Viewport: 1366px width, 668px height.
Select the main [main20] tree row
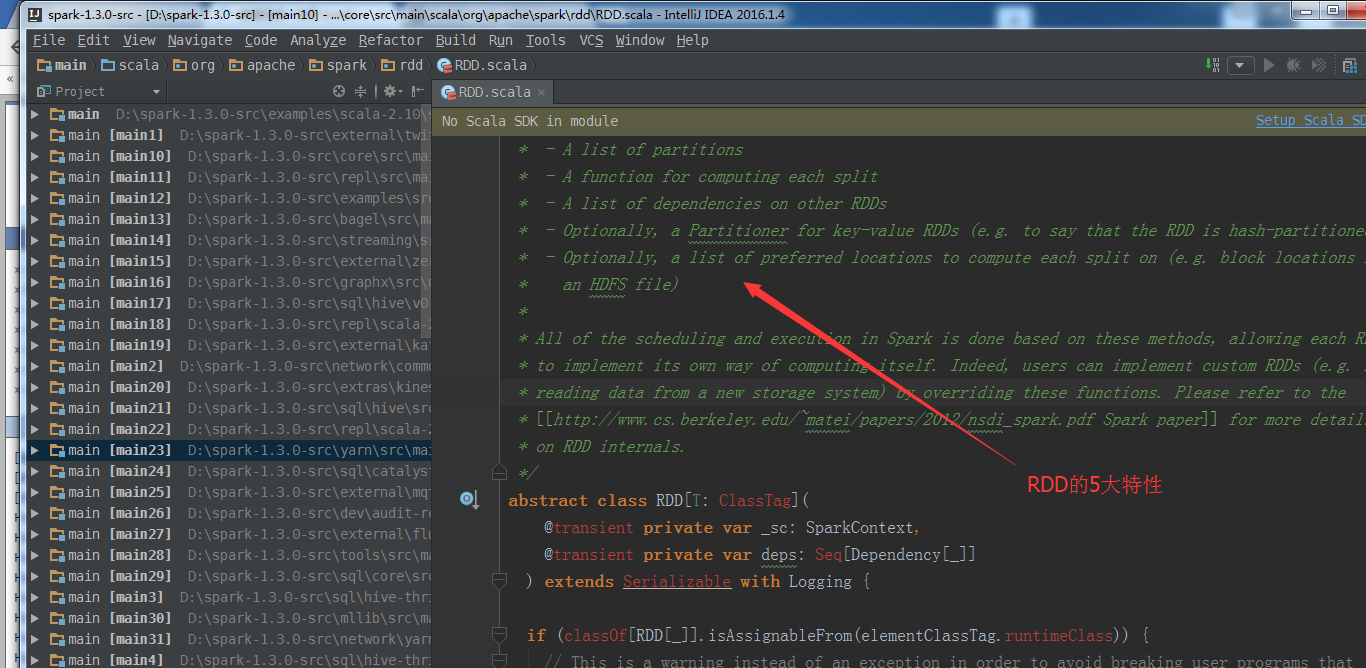tap(229, 387)
